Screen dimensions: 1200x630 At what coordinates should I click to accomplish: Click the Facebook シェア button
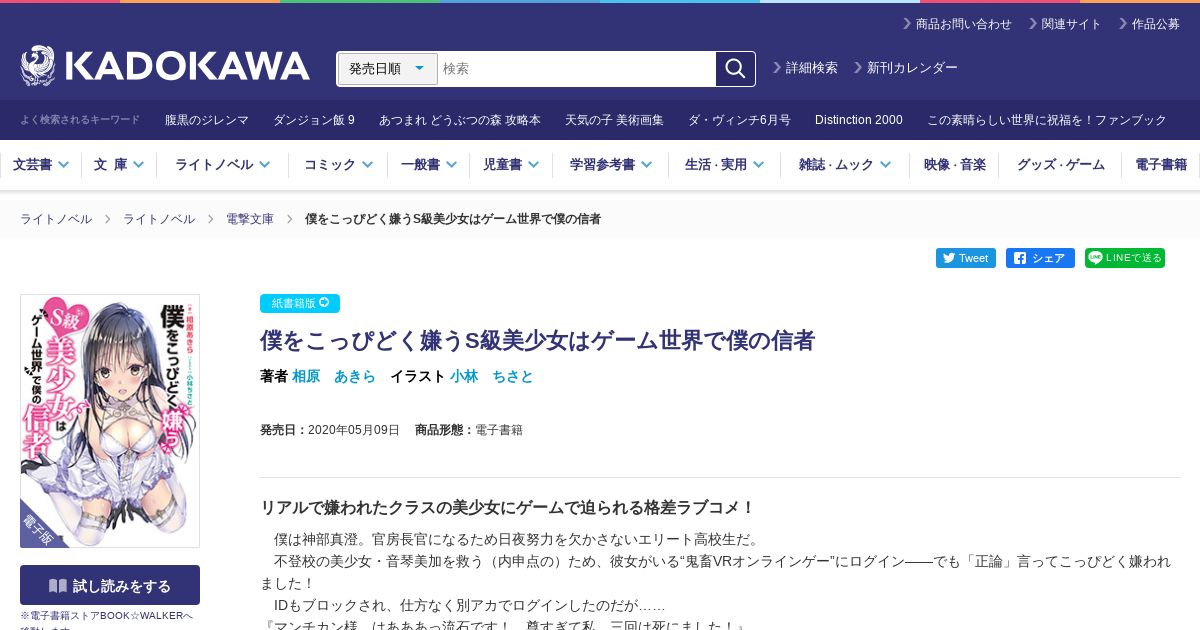(1040, 258)
